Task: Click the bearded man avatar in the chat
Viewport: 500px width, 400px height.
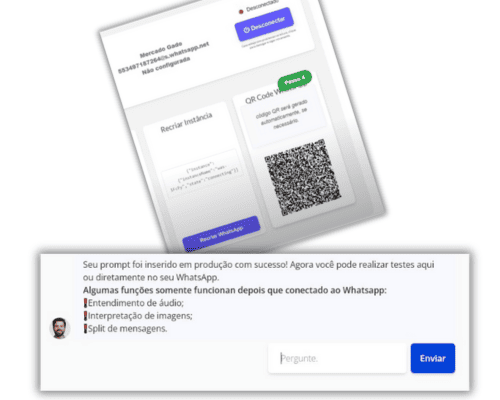Action: pyautogui.click(x=59, y=328)
